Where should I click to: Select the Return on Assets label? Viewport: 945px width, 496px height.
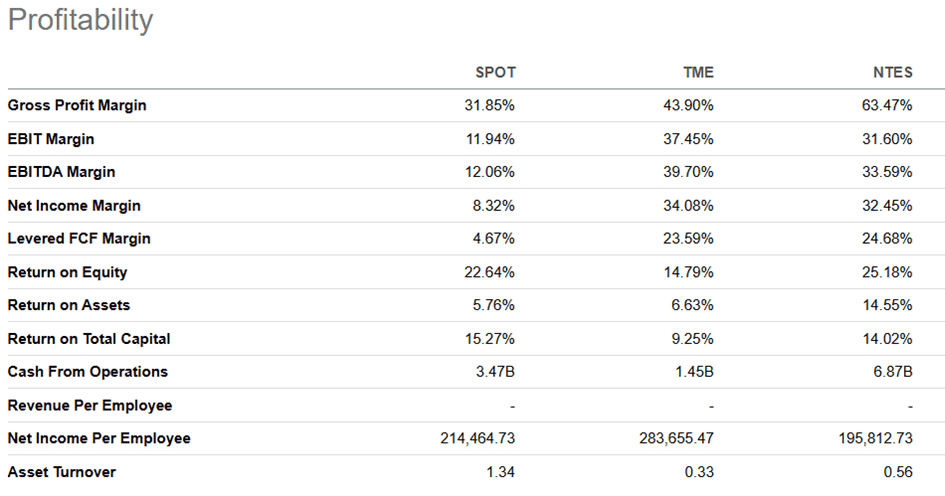(68, 305)
